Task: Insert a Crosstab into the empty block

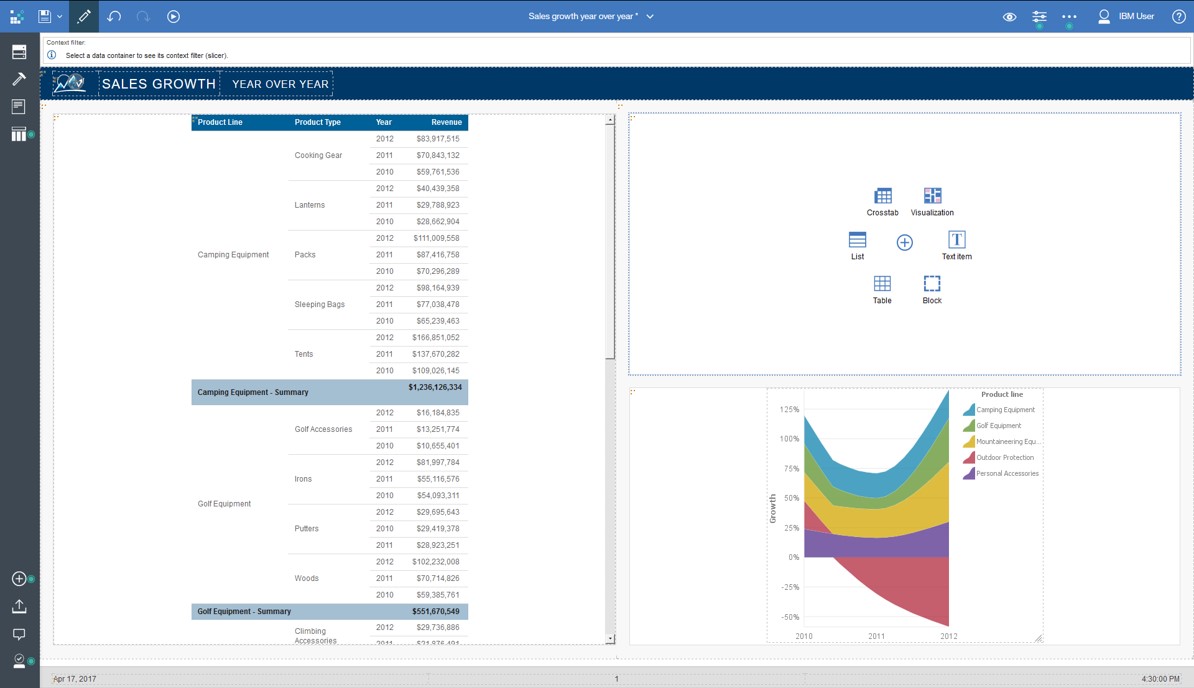Action: (883, 202)
